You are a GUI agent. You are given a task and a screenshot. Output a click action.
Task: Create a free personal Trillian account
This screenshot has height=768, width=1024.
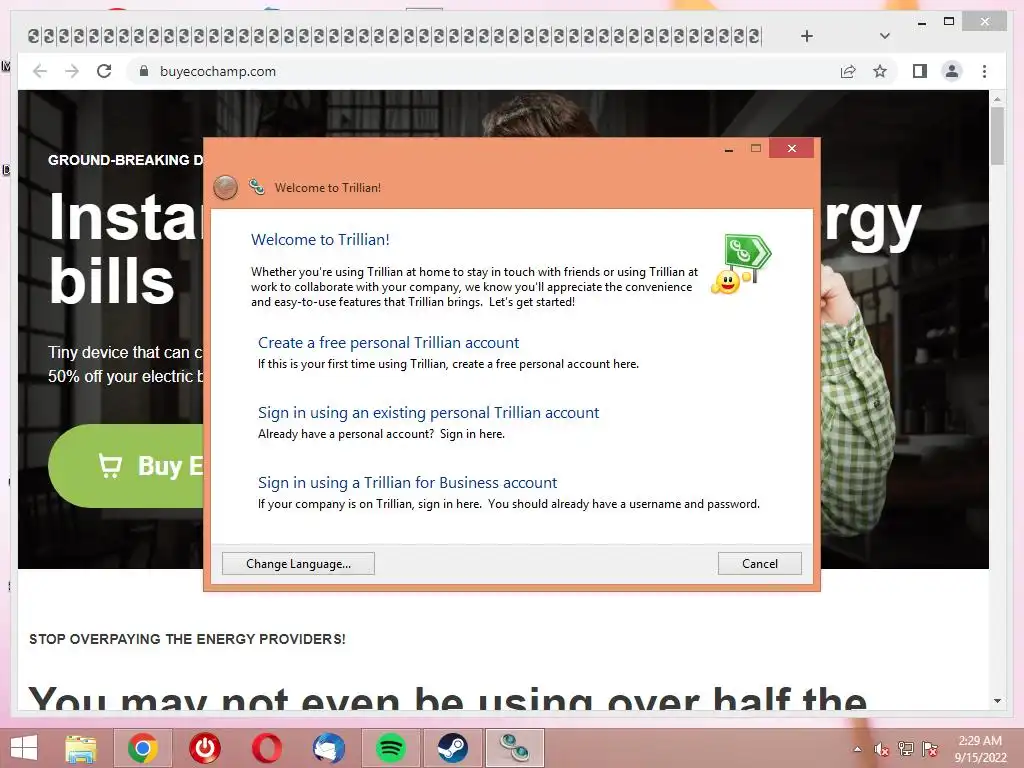[x=389, y=342]
